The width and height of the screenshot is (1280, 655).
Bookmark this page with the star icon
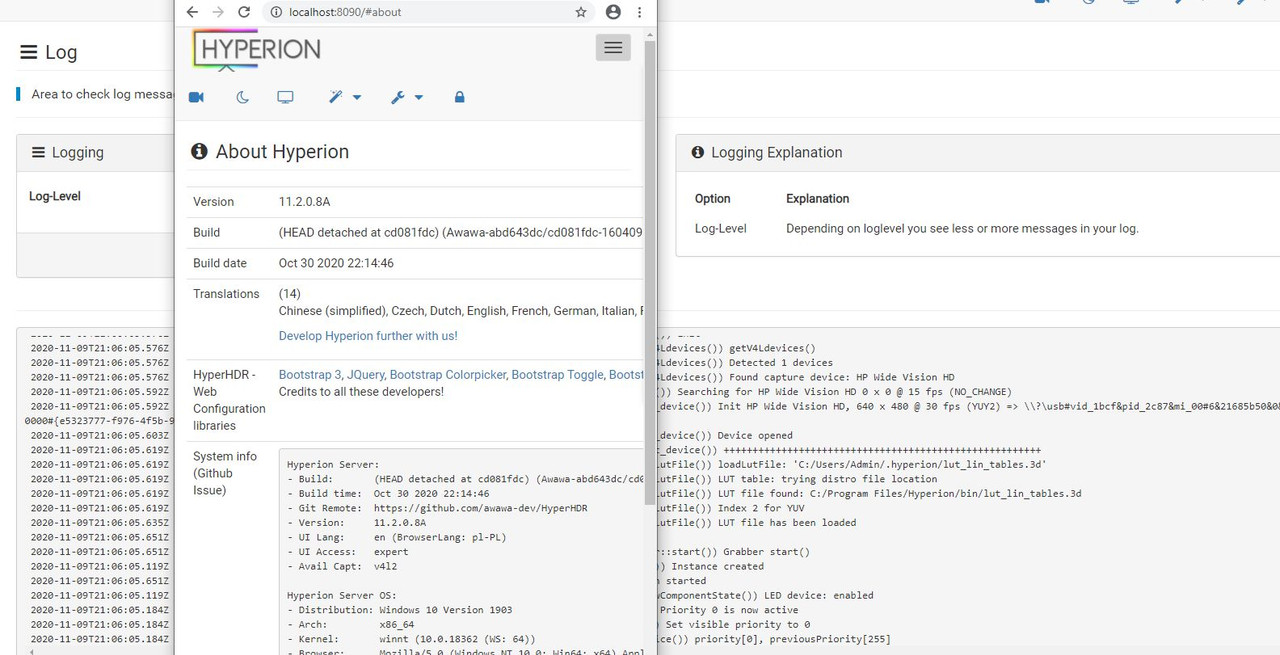click(x=581, y=12)
